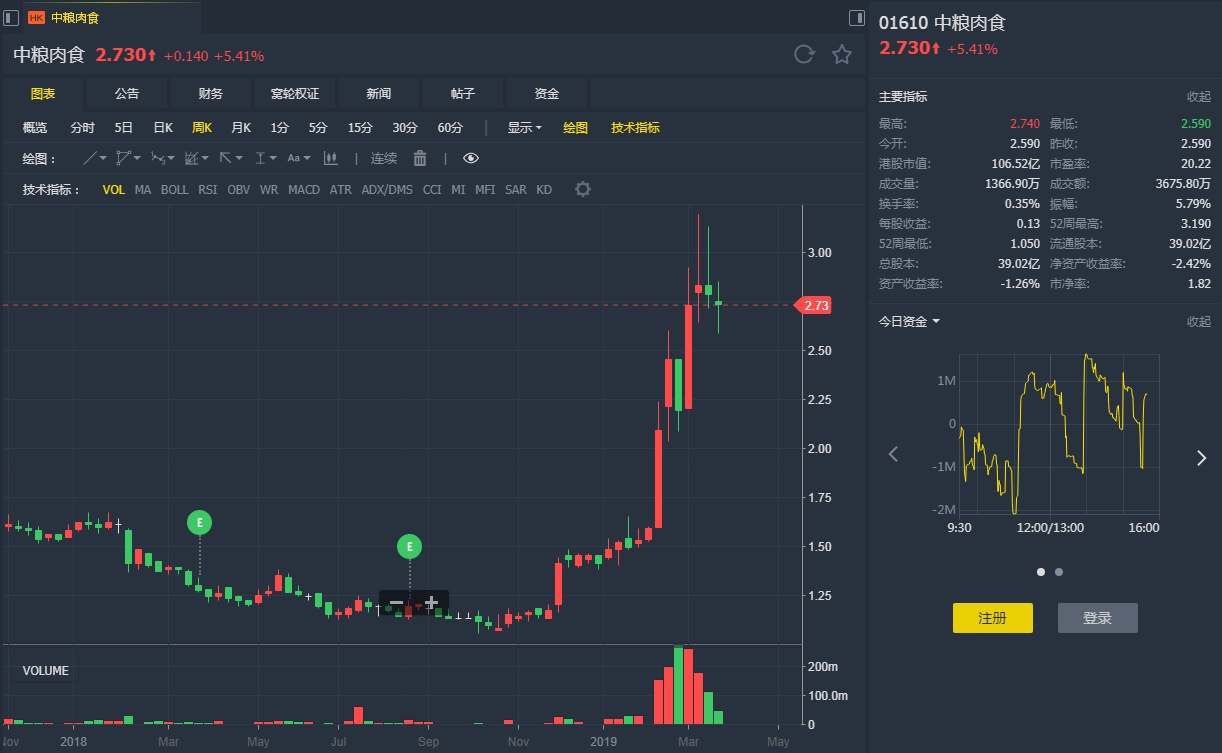Zoom out chart with the minus button

click(396, 603)
